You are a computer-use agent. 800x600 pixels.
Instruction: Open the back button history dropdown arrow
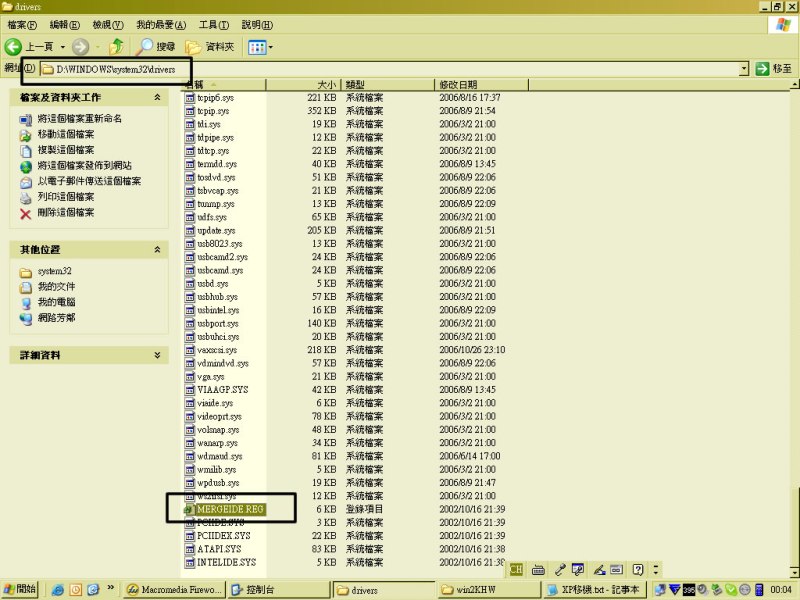[63, 47]
